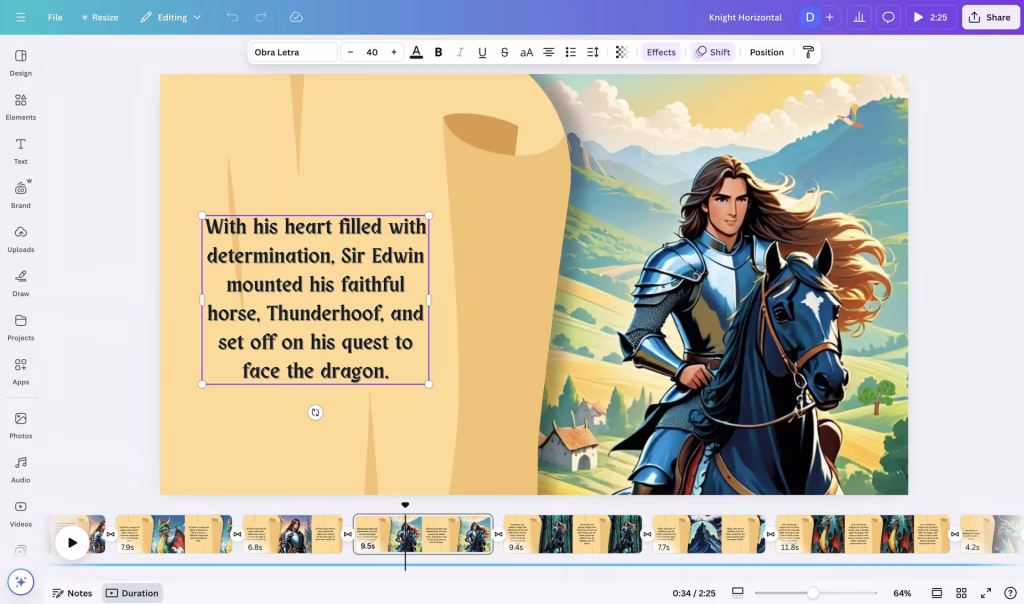Viewport: 1024px width, 604px height.
Task: Change text alignment
Action: pyautogui.click(x=549, y=52)
